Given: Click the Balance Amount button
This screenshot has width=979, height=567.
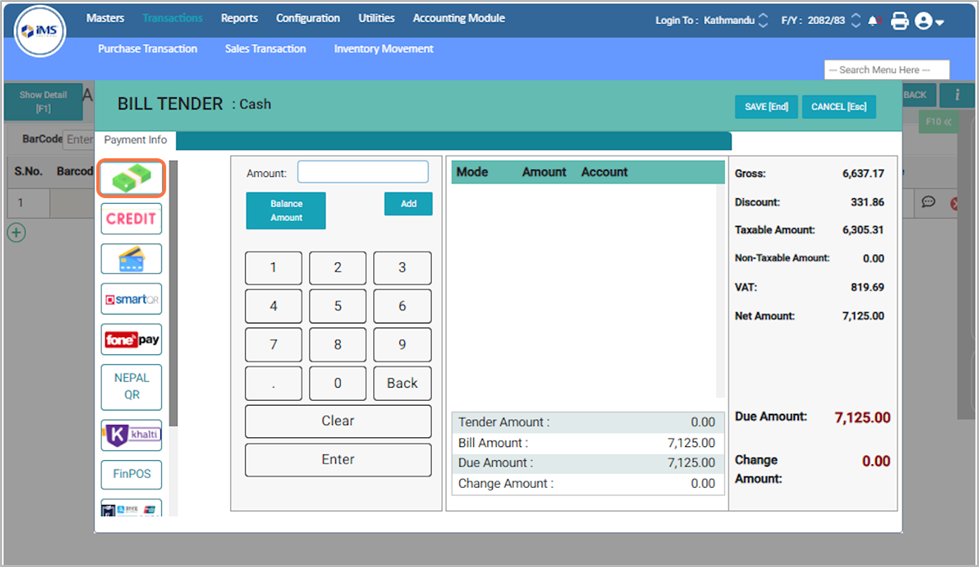Looking at the screenshot, I should point(286,210).
